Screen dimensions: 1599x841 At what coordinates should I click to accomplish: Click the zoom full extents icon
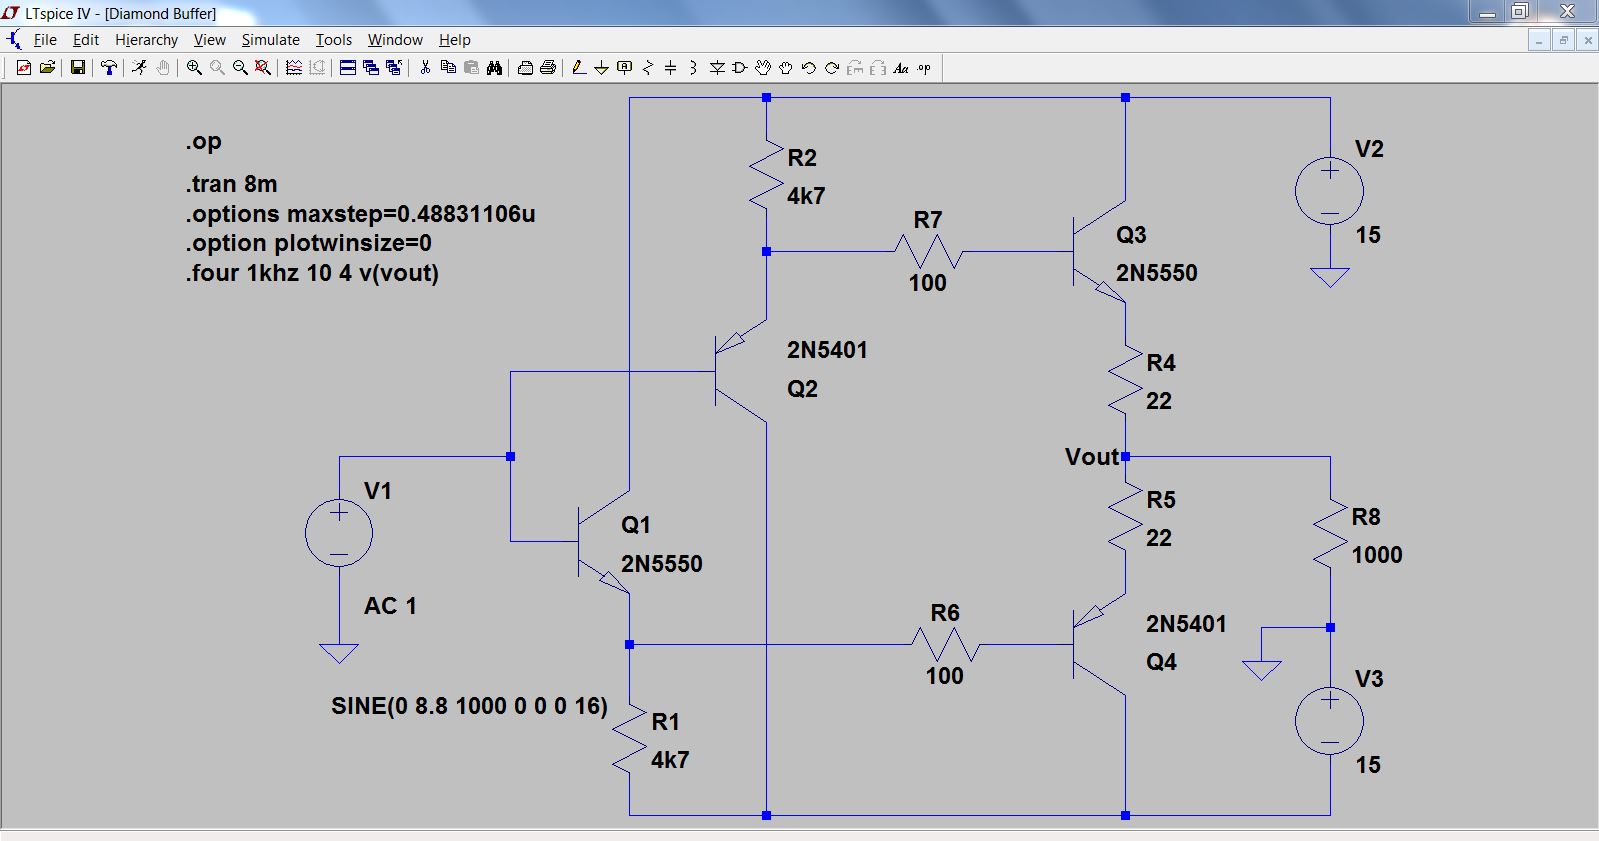[262, 68]
